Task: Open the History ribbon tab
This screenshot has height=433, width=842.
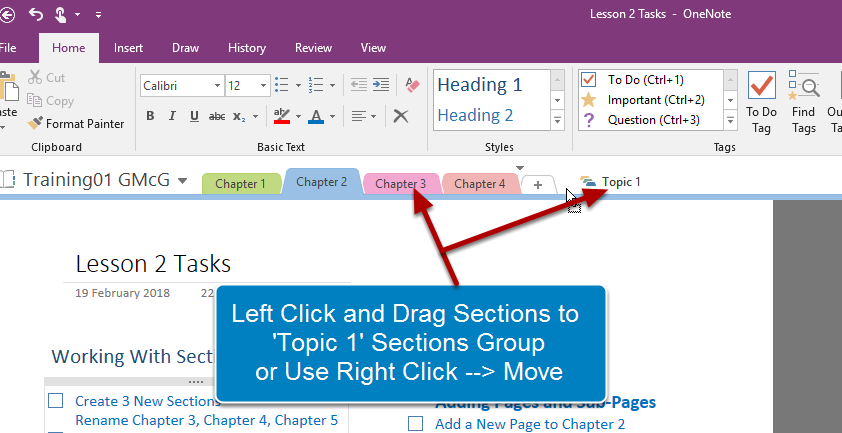Action: [x=246, y=48]
